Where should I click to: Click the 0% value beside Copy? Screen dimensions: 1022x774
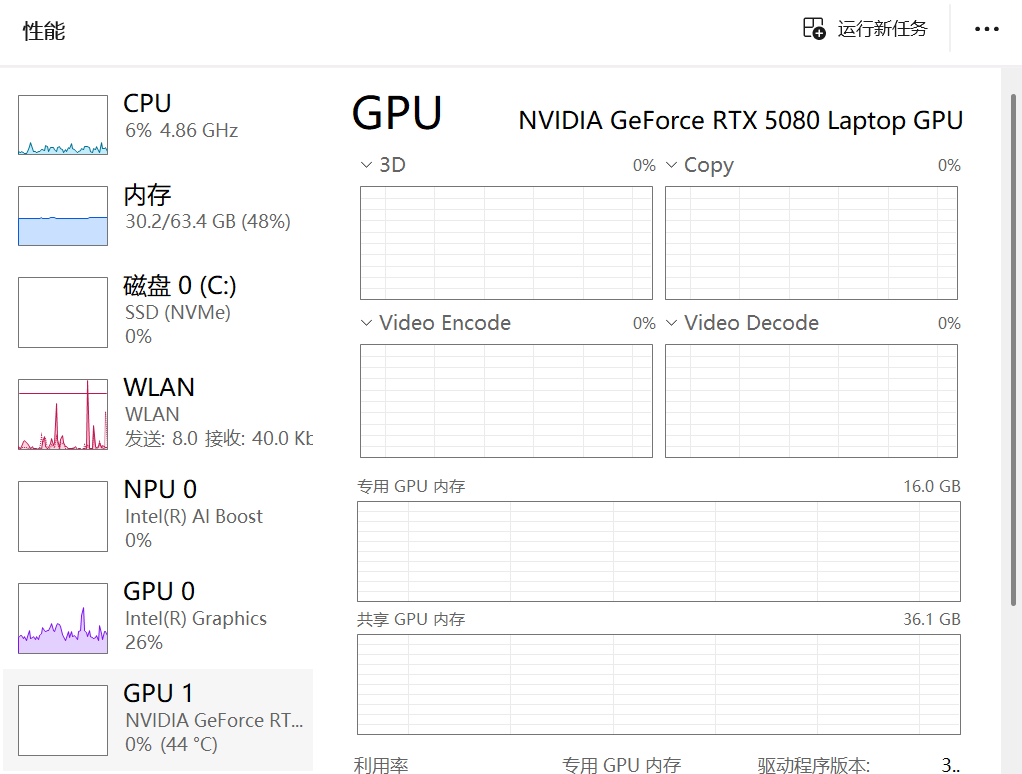[949, 165]
